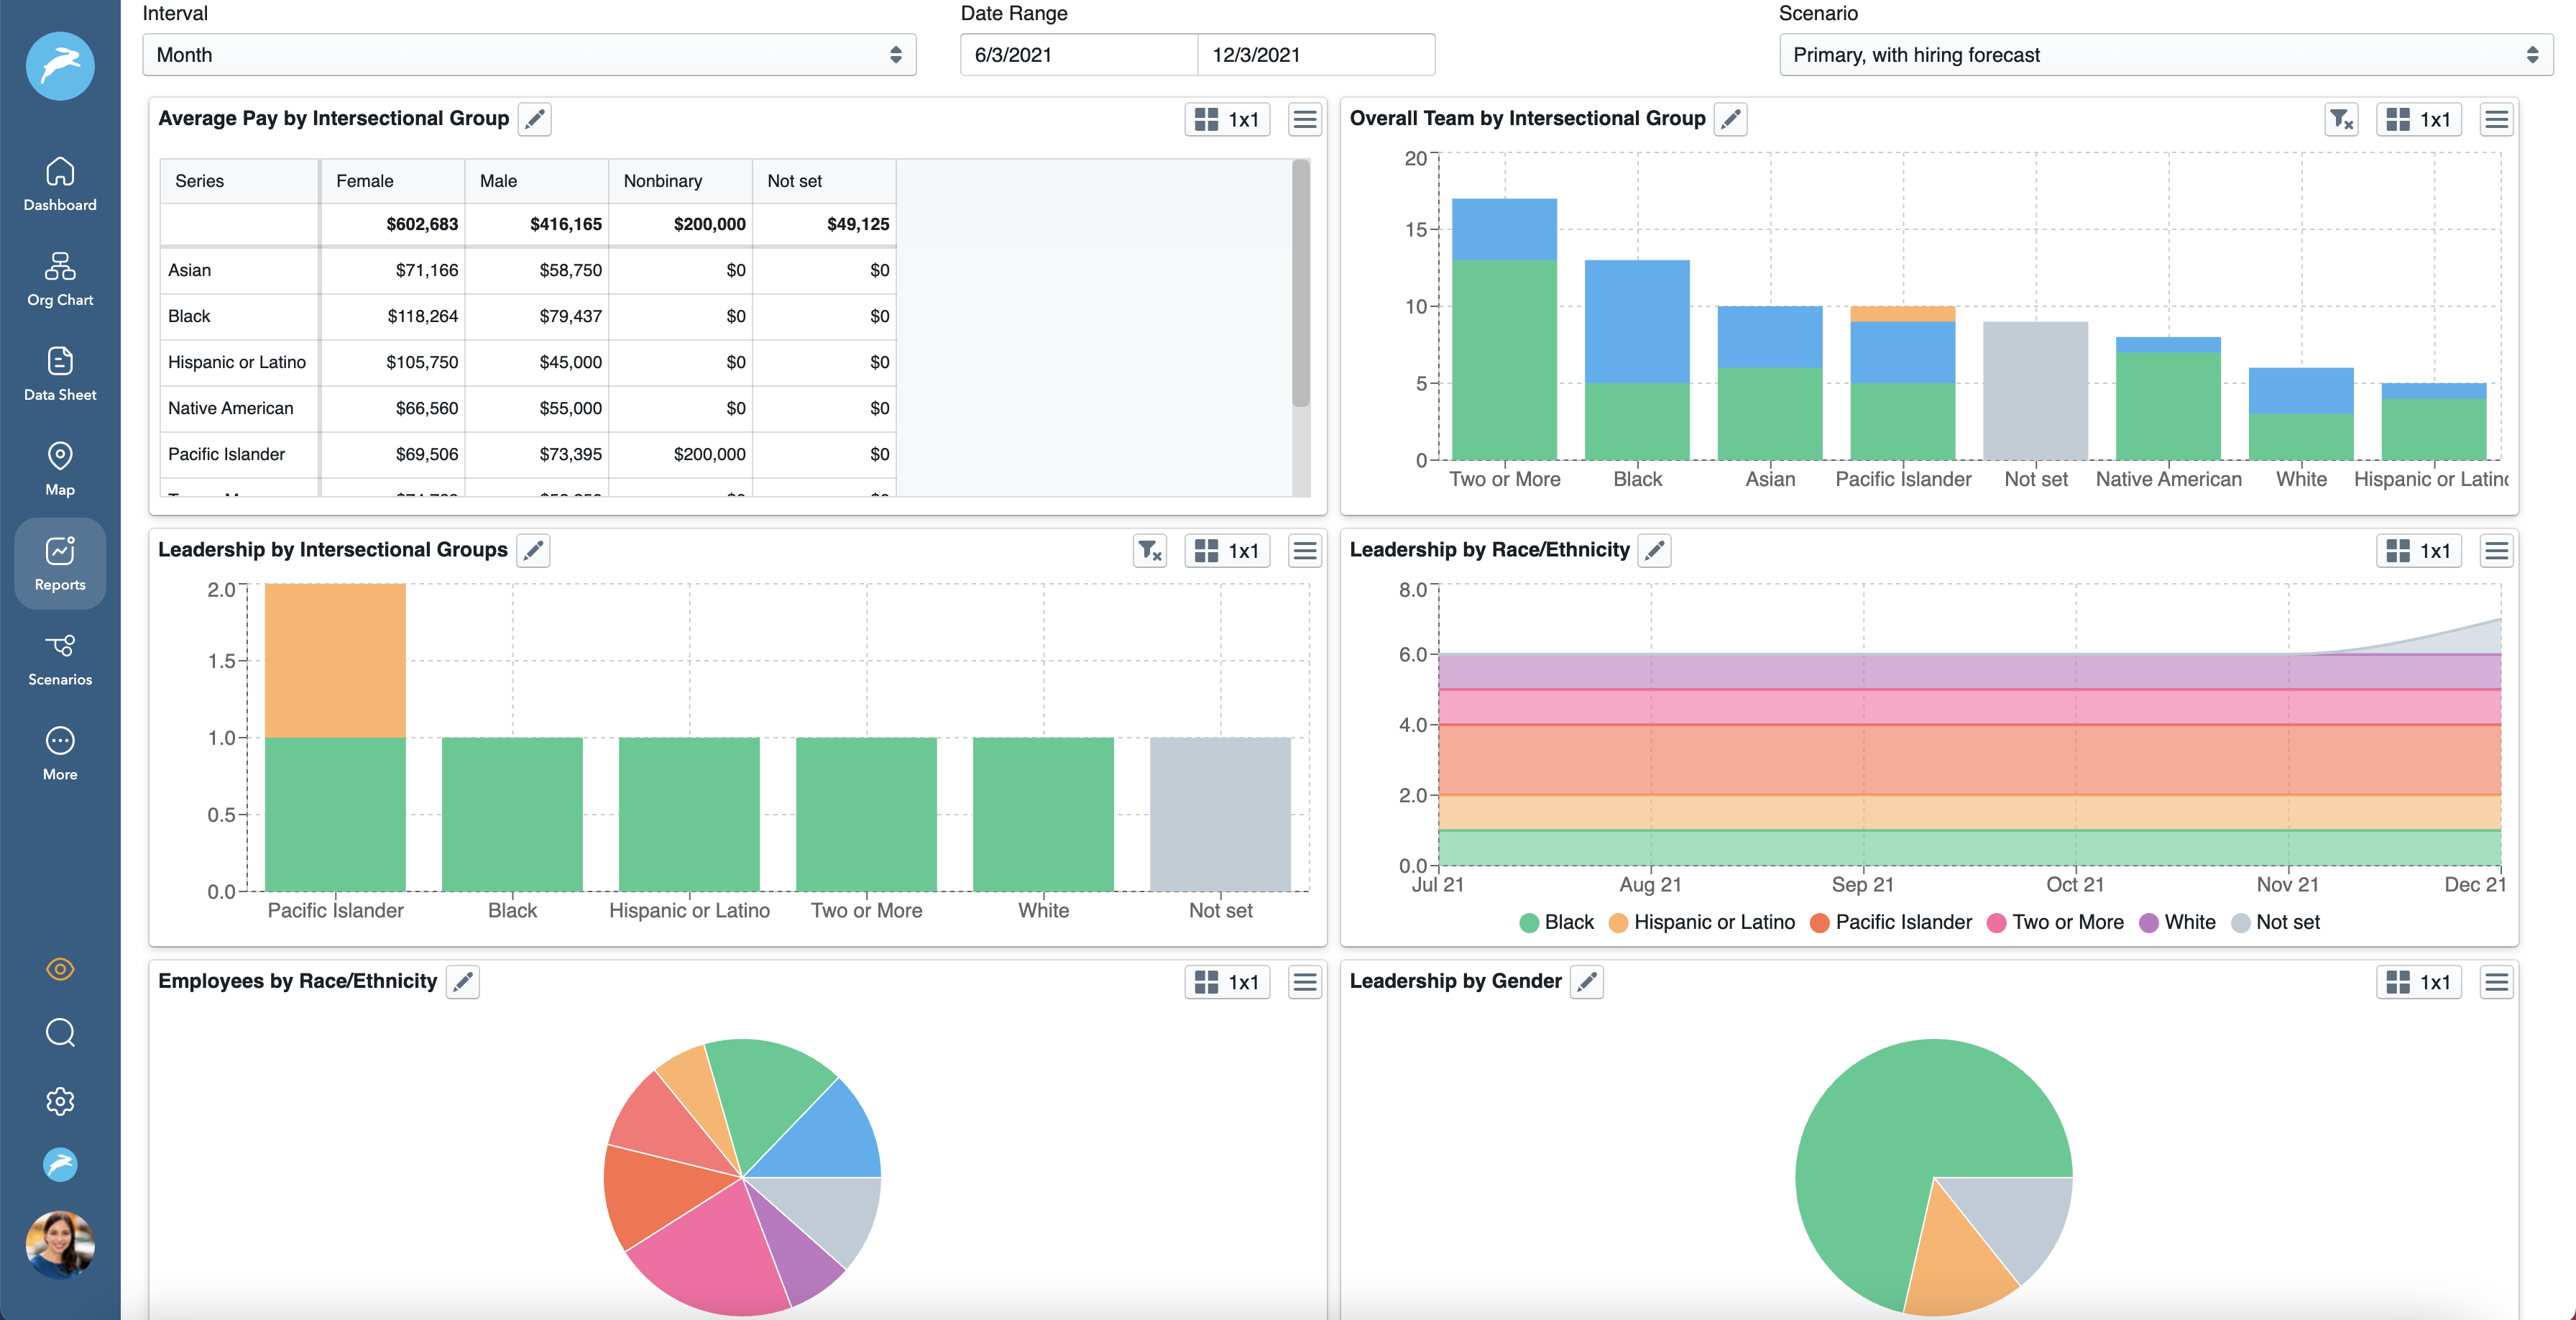The height and width of the screenshot is (1320, 2576).
Task: Change grid size via 1x1 on Leadership by Gender
Action: (2419, 982)
